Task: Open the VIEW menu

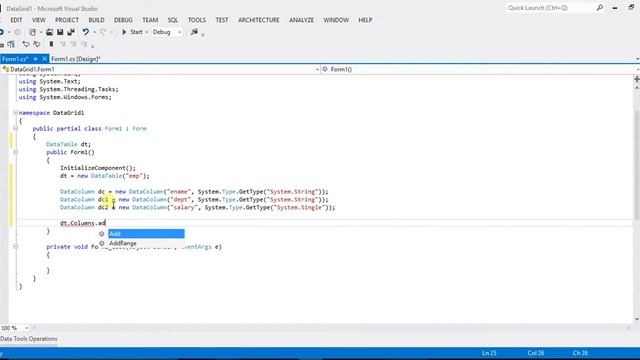Action: tap(39, 20)
